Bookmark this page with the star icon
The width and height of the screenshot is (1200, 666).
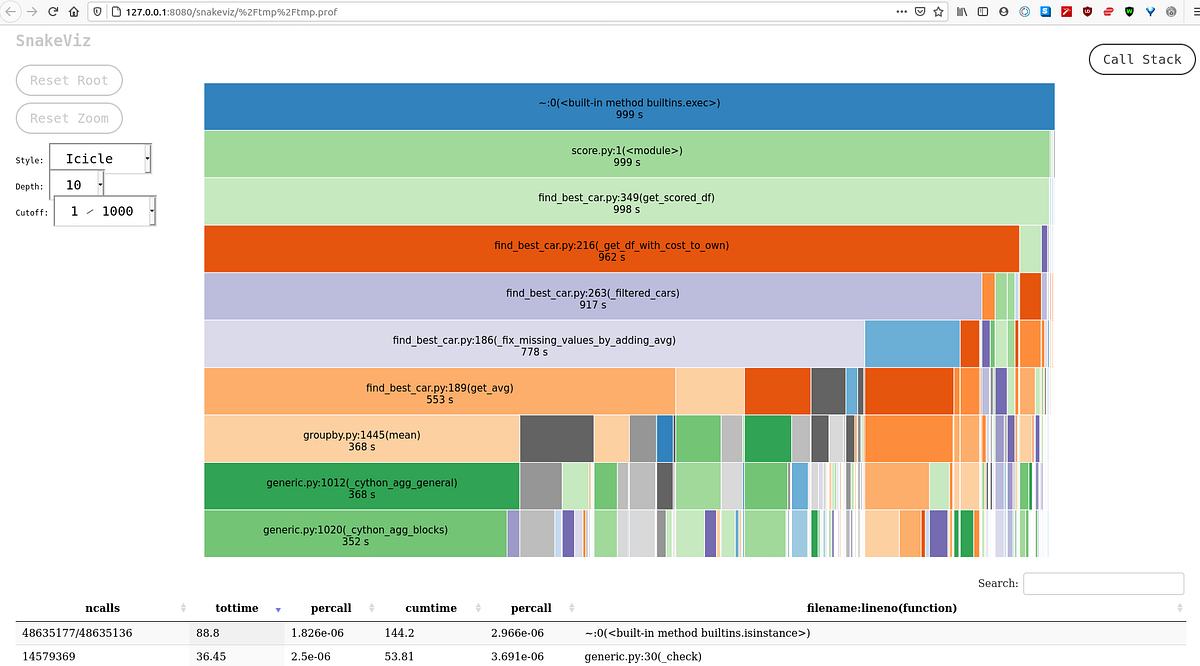click(x=938, y=11)
